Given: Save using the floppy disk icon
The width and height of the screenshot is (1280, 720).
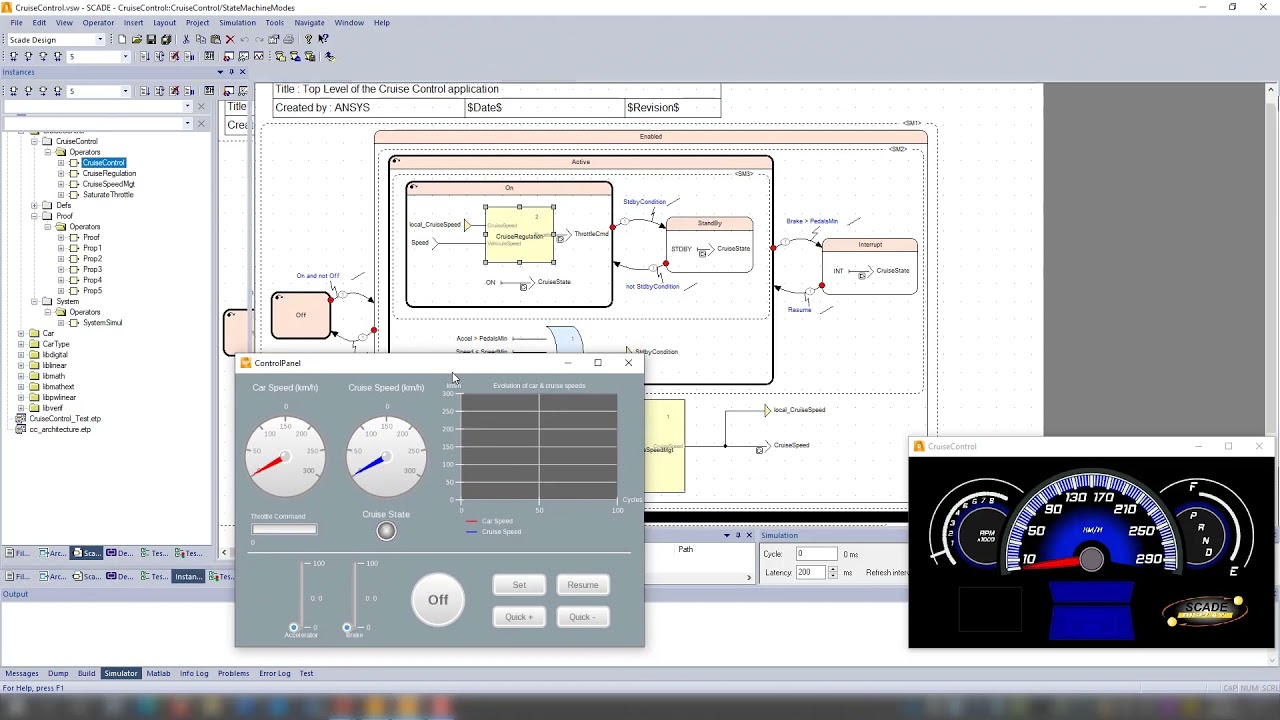Looking at the screenshot, I should click(x=151, y=39).
